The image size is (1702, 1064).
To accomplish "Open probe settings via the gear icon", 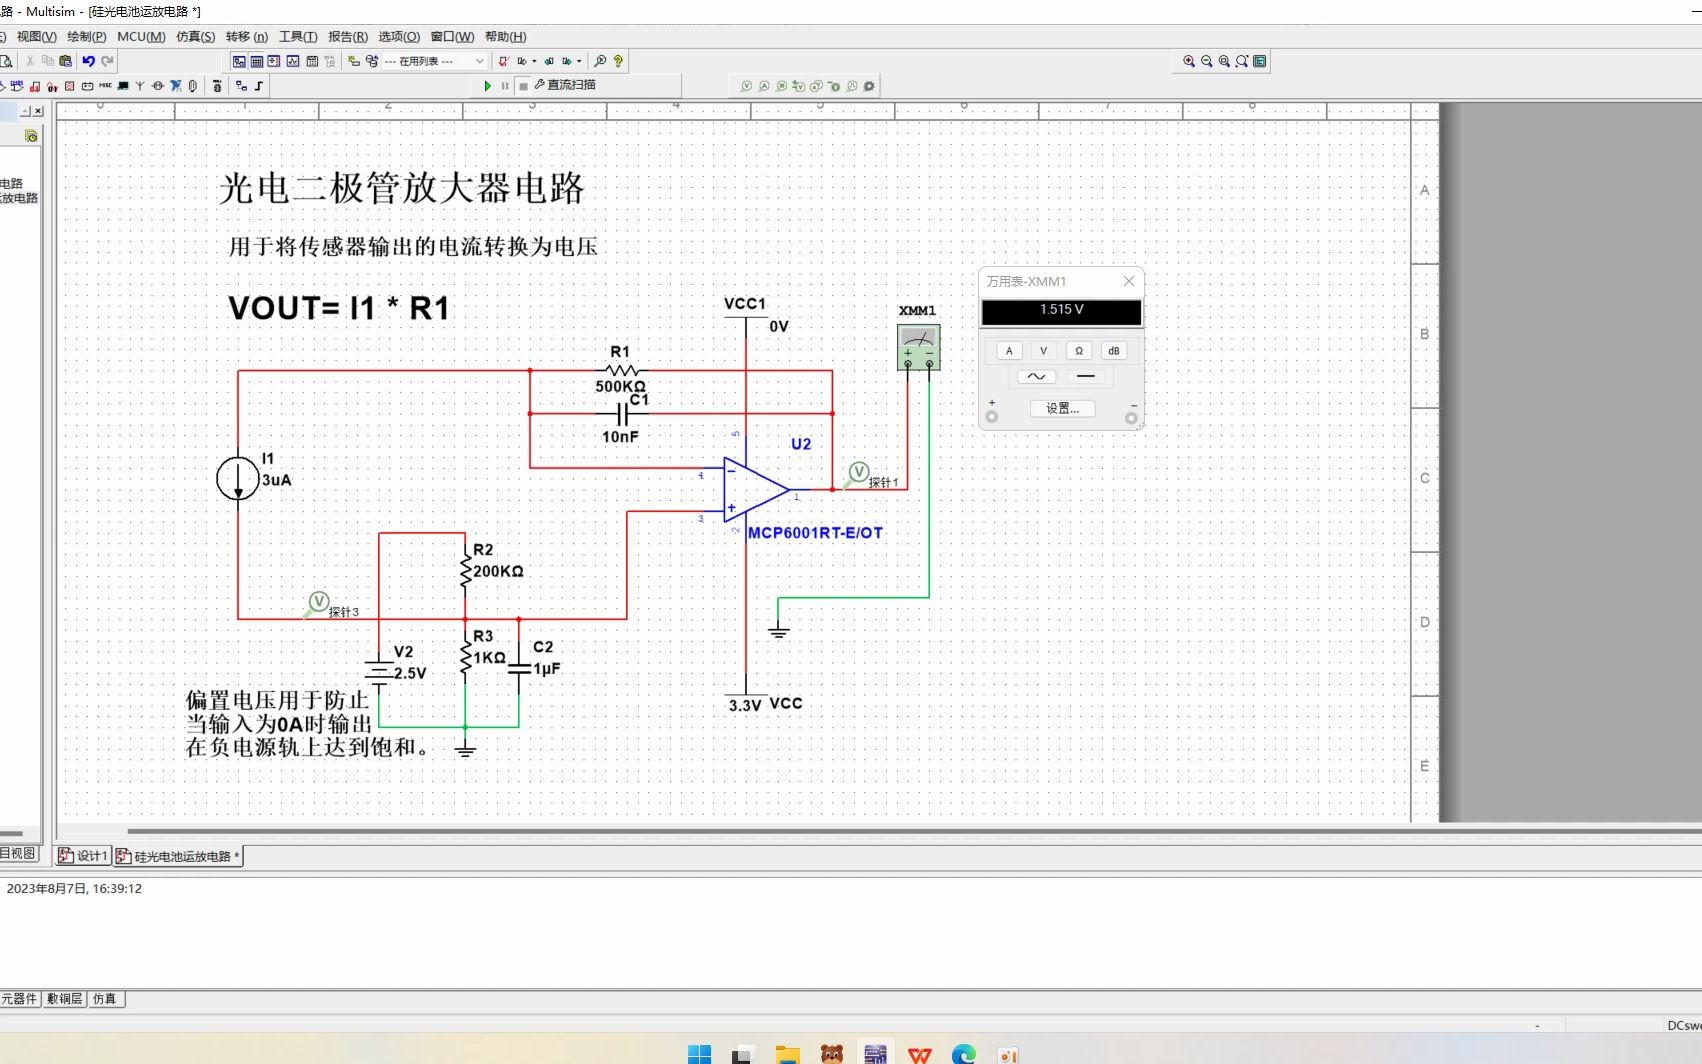I will [x=869, y=86].
